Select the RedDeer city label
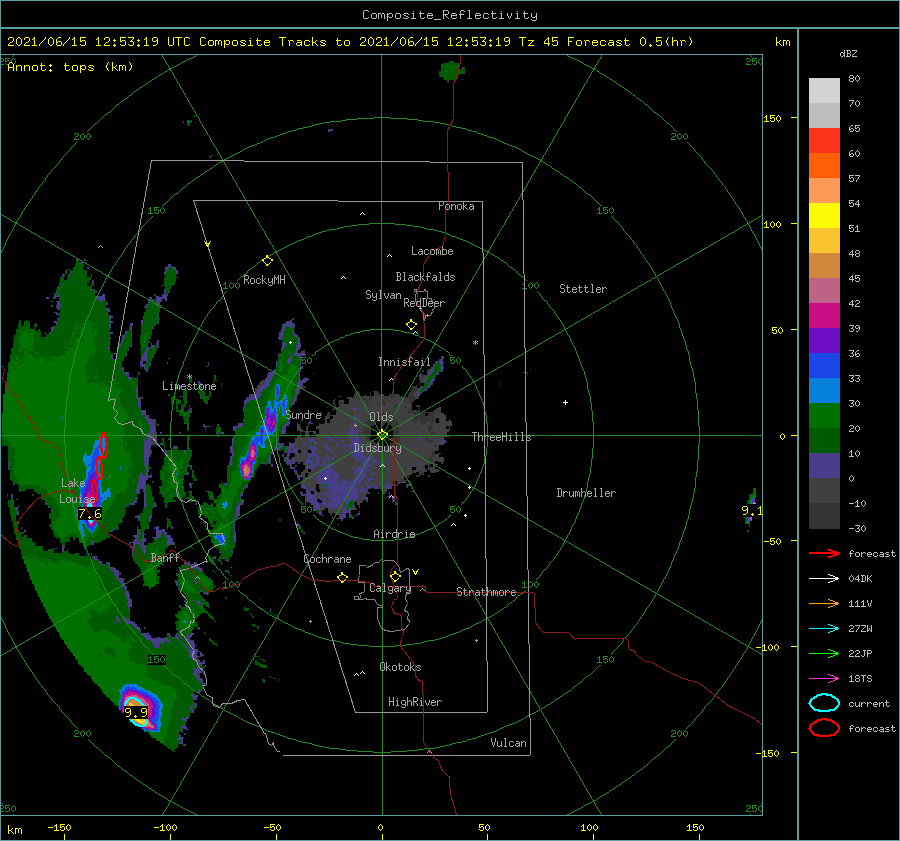900x841 pixels. tap(424, 303)
